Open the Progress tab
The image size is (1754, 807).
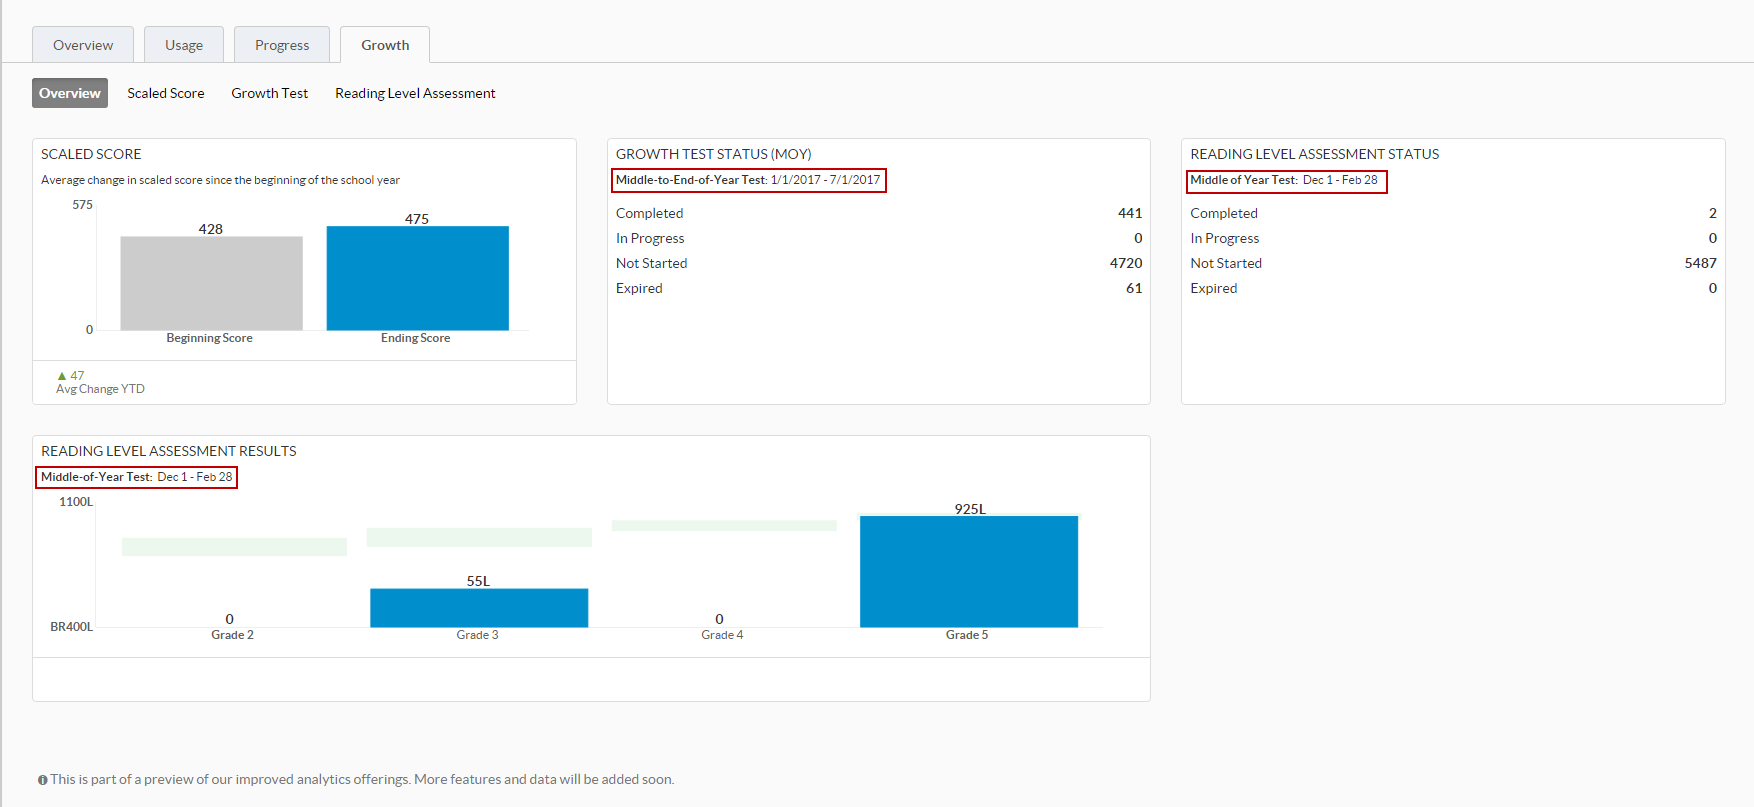282,45
